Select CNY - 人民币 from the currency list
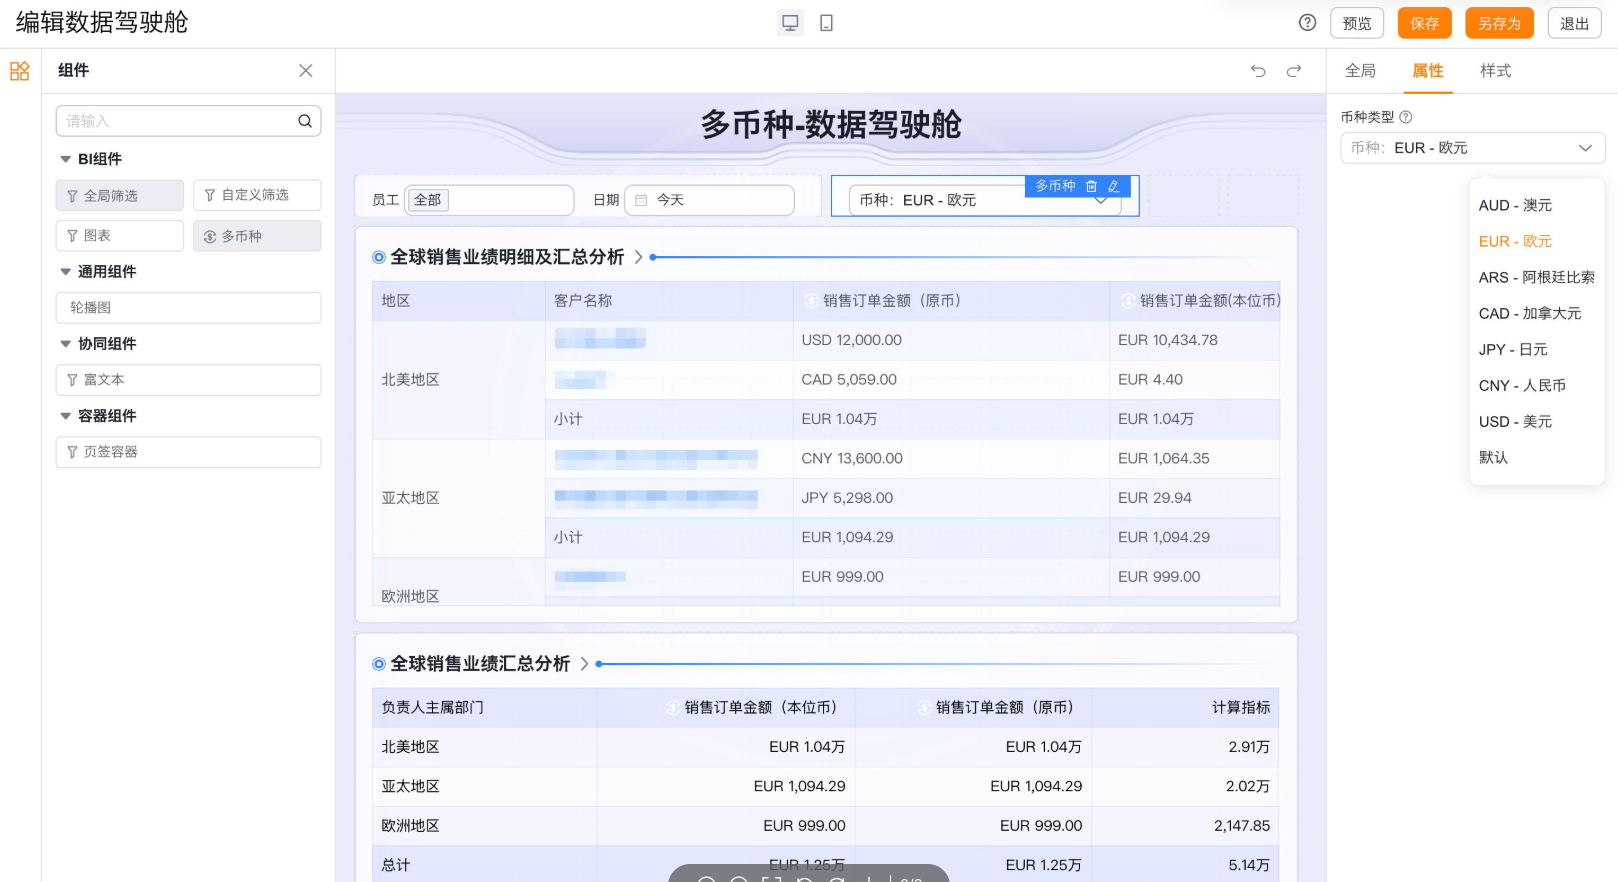Image resolution: width=1618 pixels, height=882 pixels. 1537,385
